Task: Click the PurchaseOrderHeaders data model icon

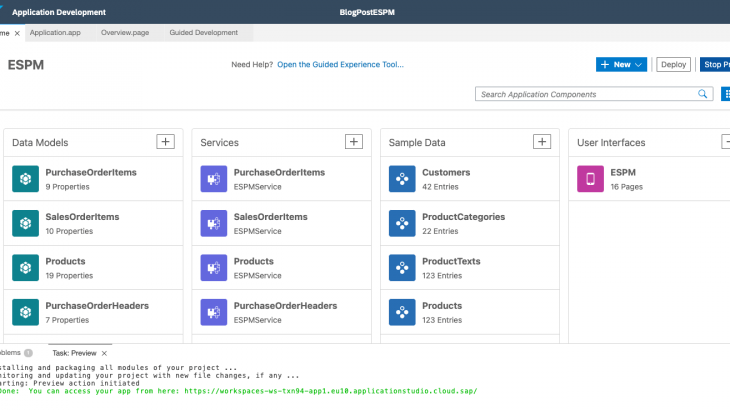Action: [x=25, y=312]
